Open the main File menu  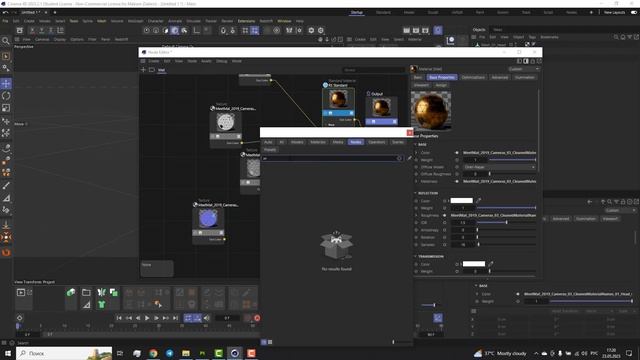[5, 21]
